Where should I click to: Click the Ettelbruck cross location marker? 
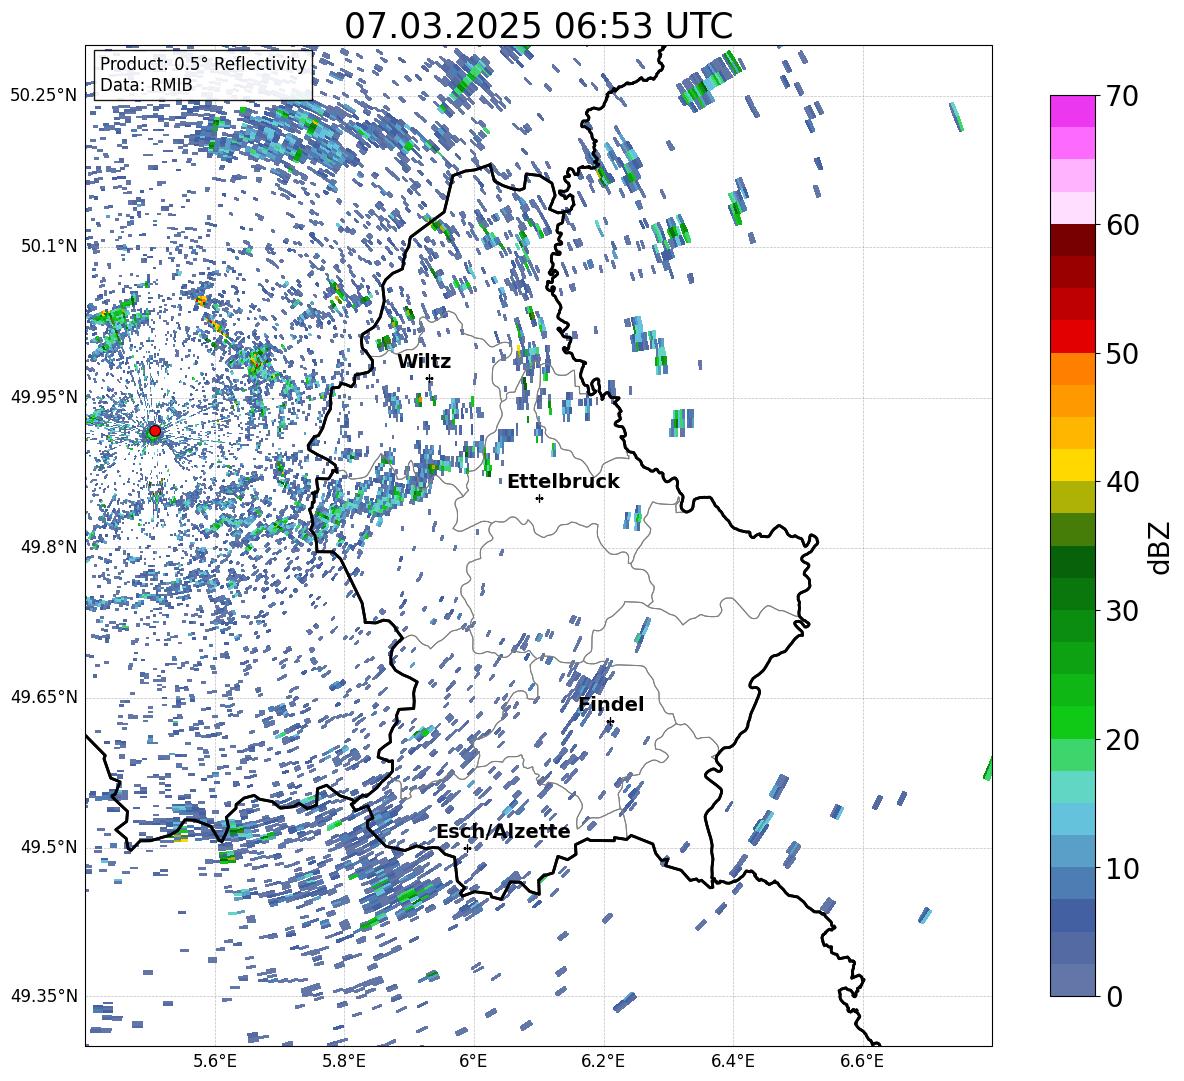[539, 498]
